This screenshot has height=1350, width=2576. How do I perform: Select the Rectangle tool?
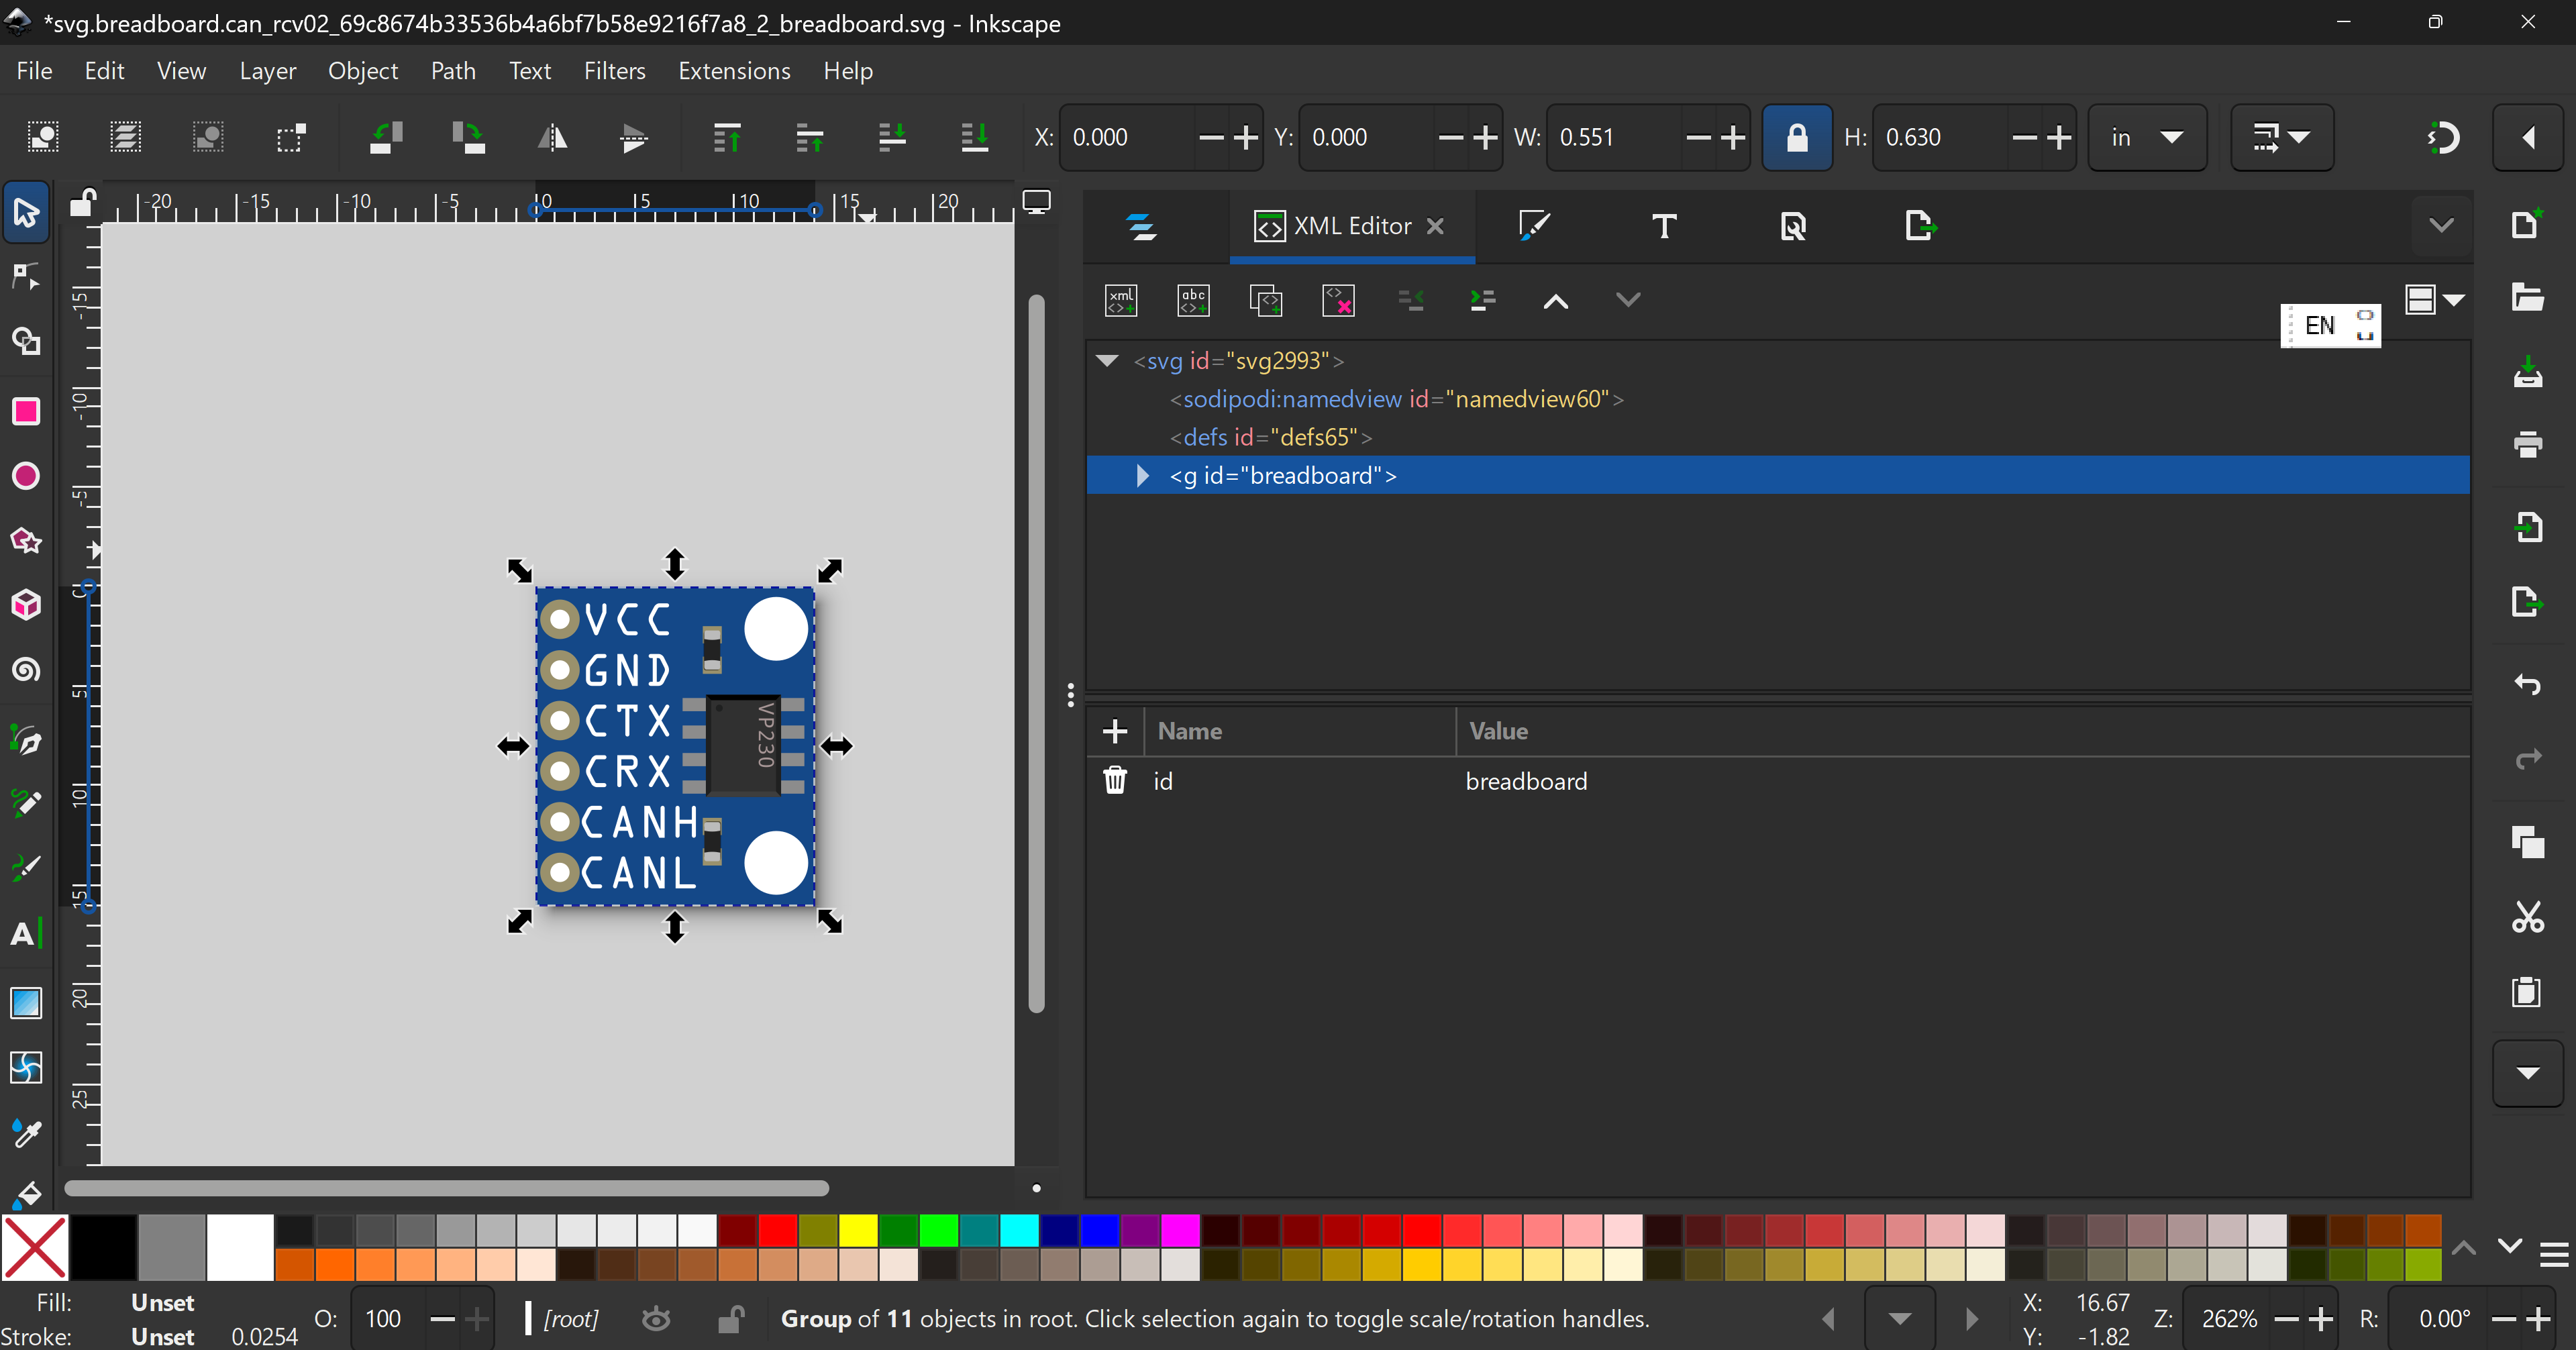click(26, 411)
